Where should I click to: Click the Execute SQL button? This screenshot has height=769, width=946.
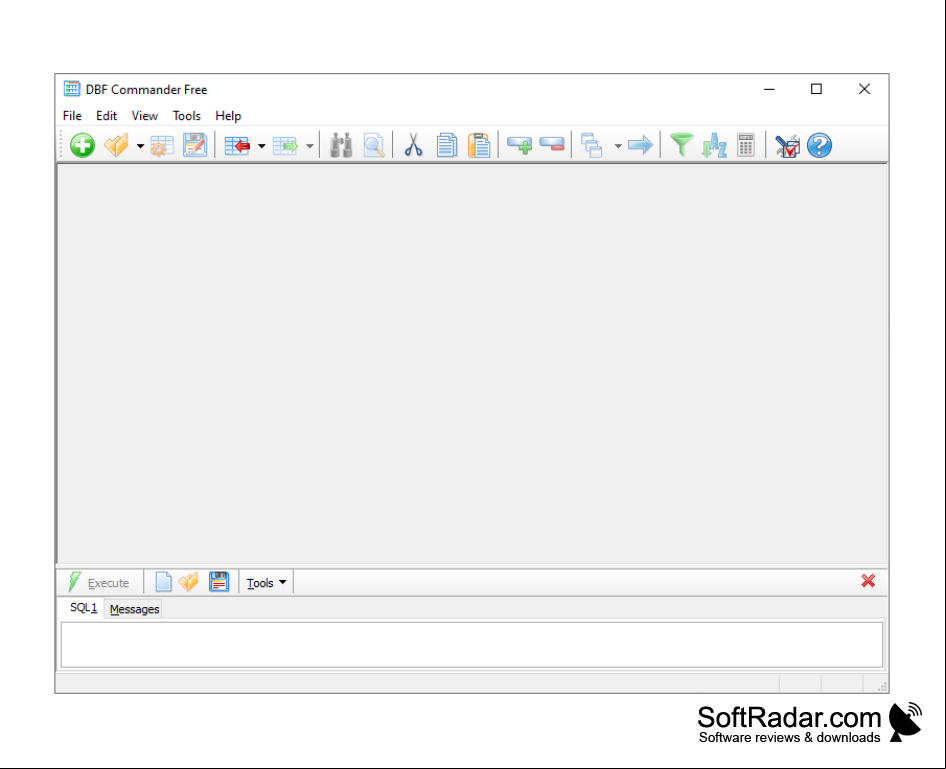point(100,583)
